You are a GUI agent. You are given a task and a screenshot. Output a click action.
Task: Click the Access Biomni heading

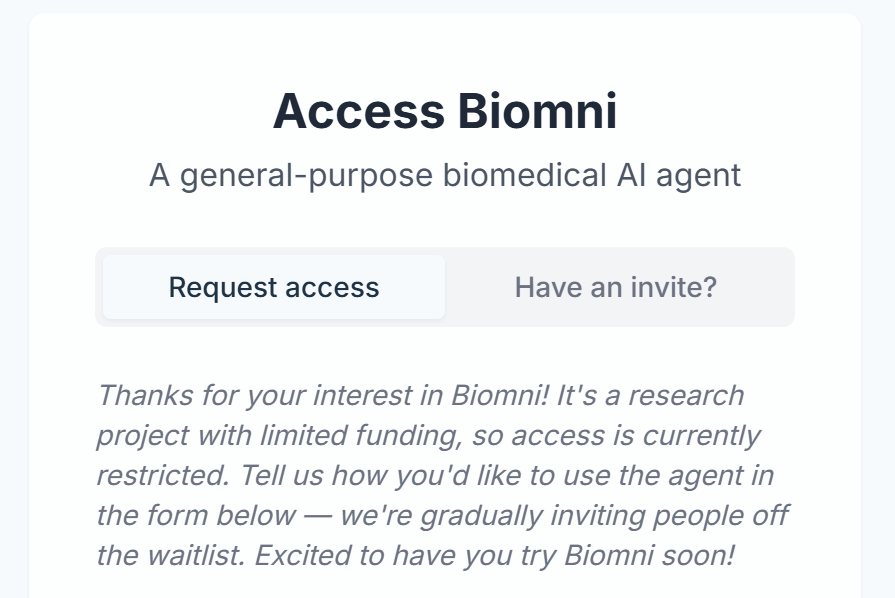(x=445, y=111)
